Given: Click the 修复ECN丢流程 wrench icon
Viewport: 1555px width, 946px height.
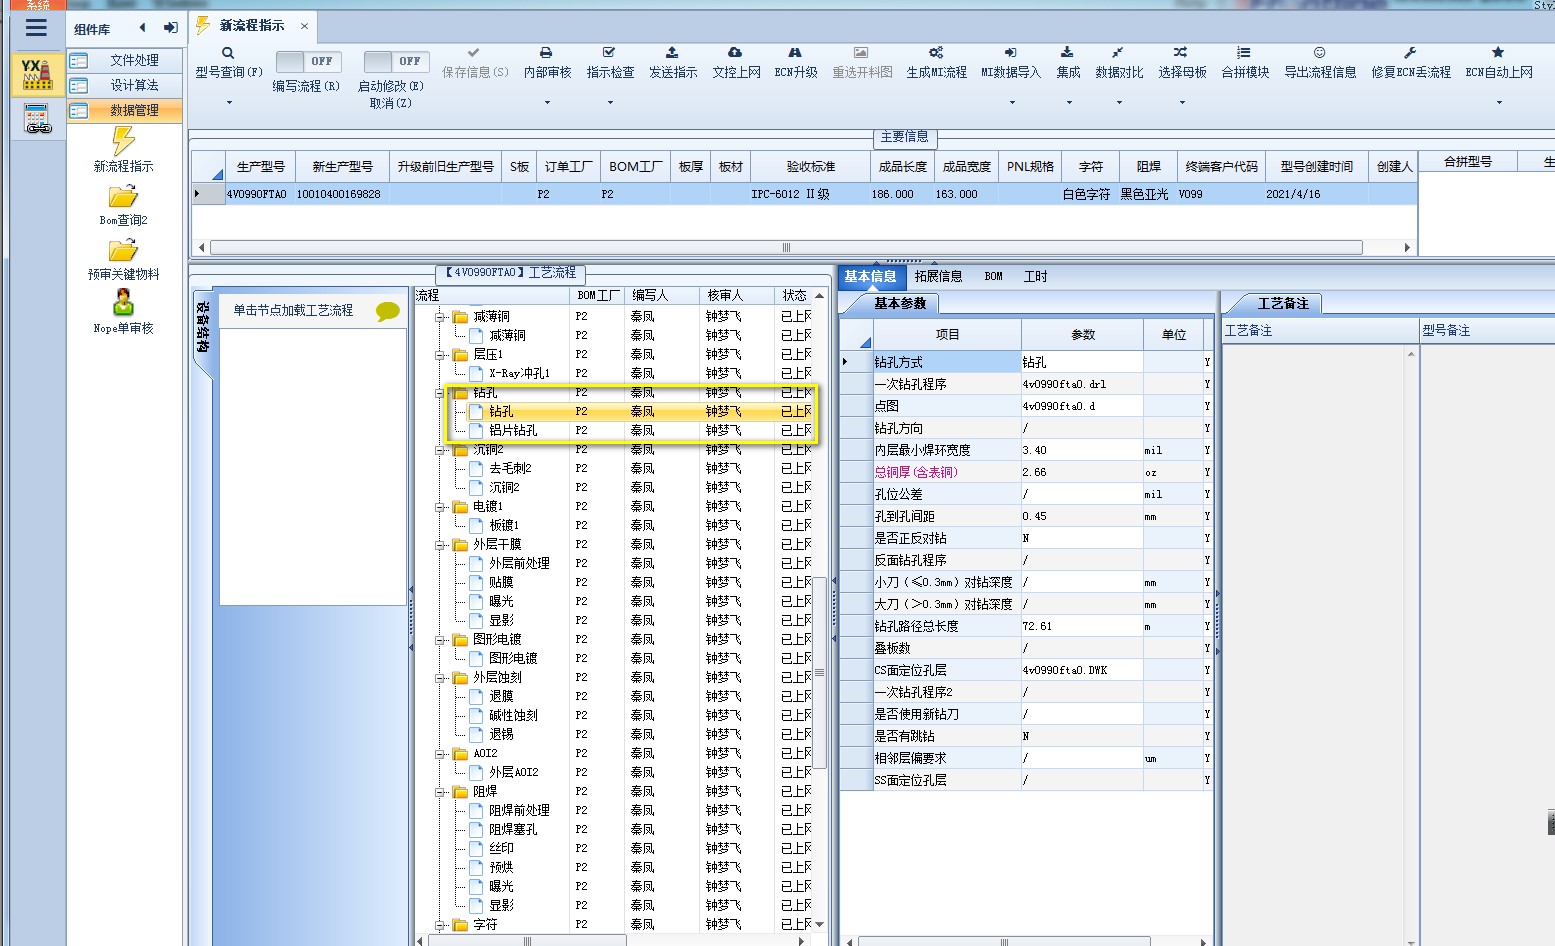Looking at the screenshot, I should 1410,53.
